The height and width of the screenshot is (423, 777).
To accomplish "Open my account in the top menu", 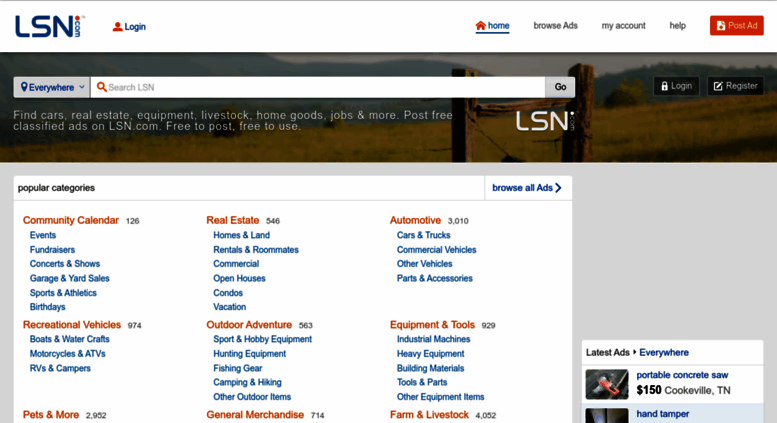I will pos(623,26).
